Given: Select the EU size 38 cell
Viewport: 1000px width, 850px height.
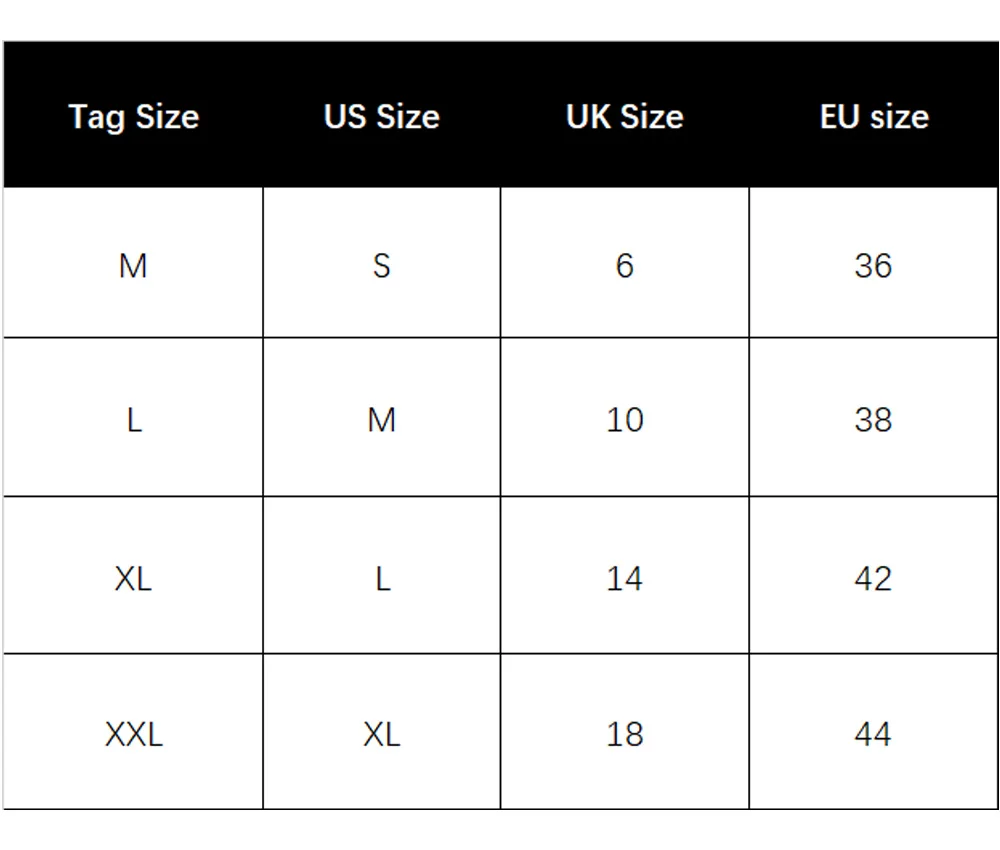Looking at the screenshot, I should click(x=874, y=417).
